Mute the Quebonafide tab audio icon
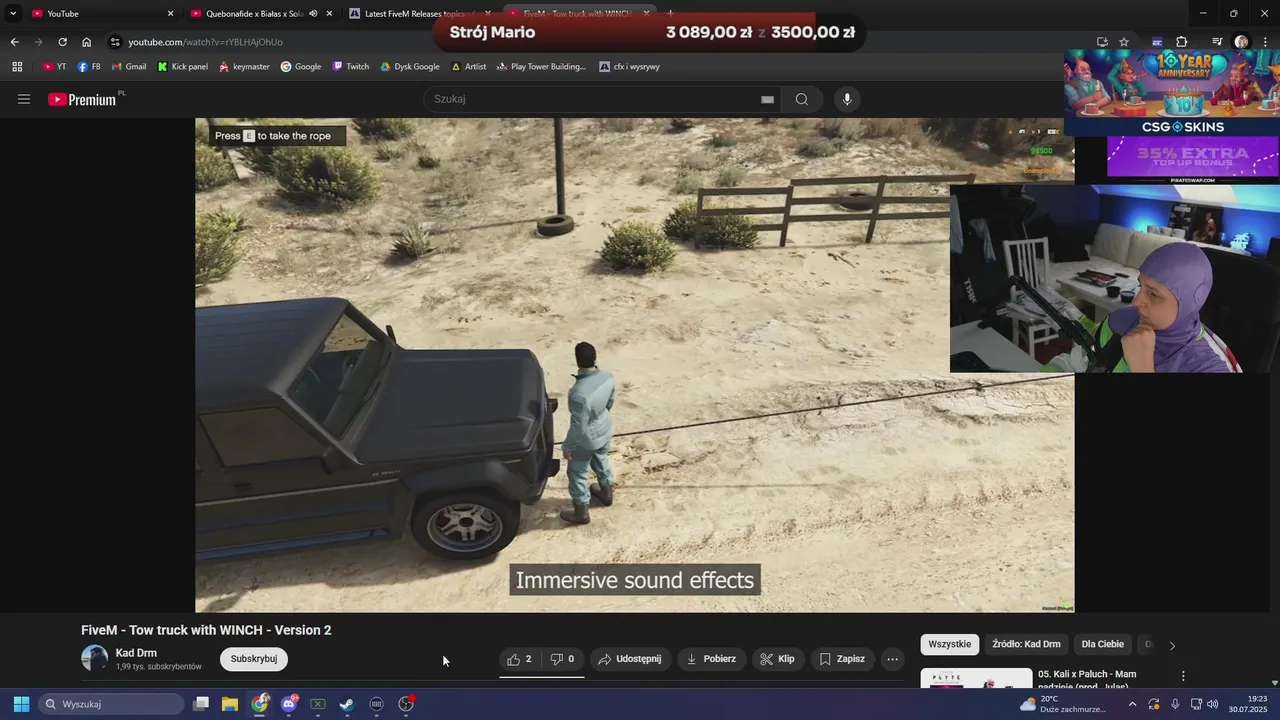Screen dimensions: 1280x720 coord(313,14)
